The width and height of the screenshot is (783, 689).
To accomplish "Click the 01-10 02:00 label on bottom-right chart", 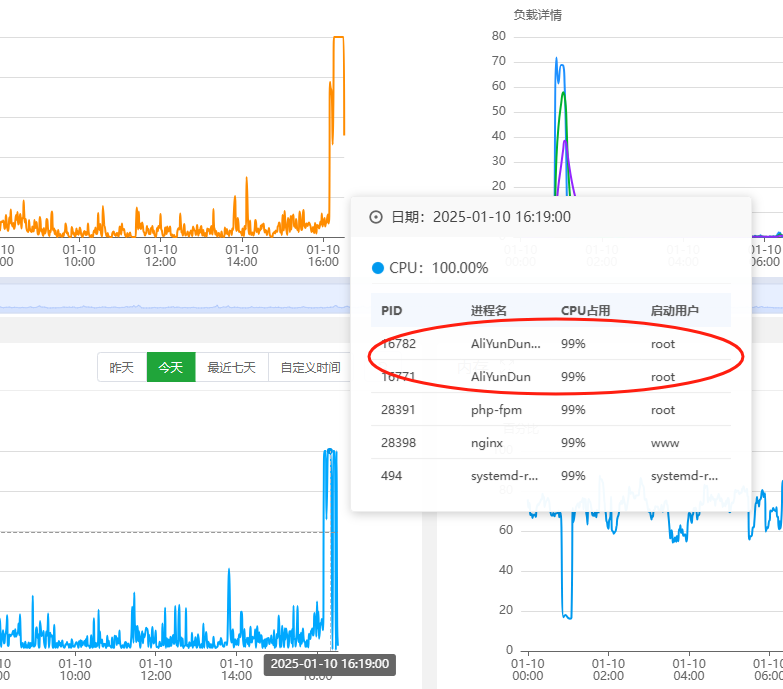I will coord(608,670).
